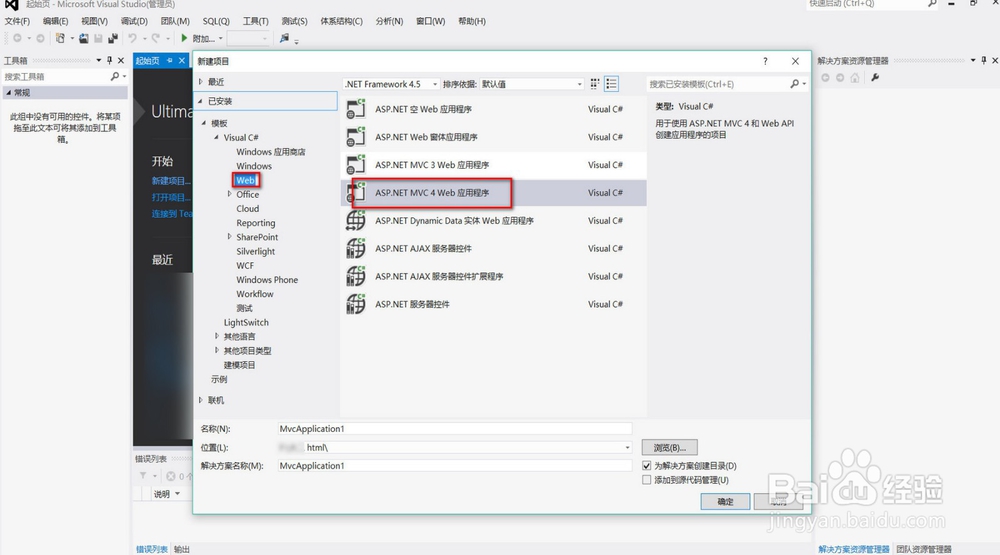Open the 位置 path dropdown arrow

tap(627, 448)
